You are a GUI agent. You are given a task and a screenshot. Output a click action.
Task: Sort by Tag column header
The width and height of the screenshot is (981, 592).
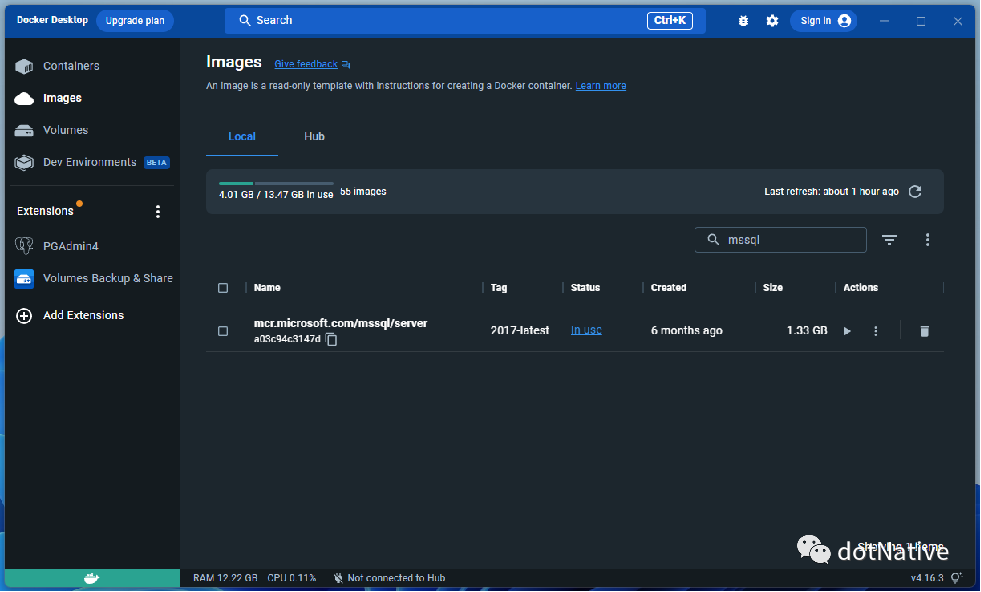tap(499, 288)
